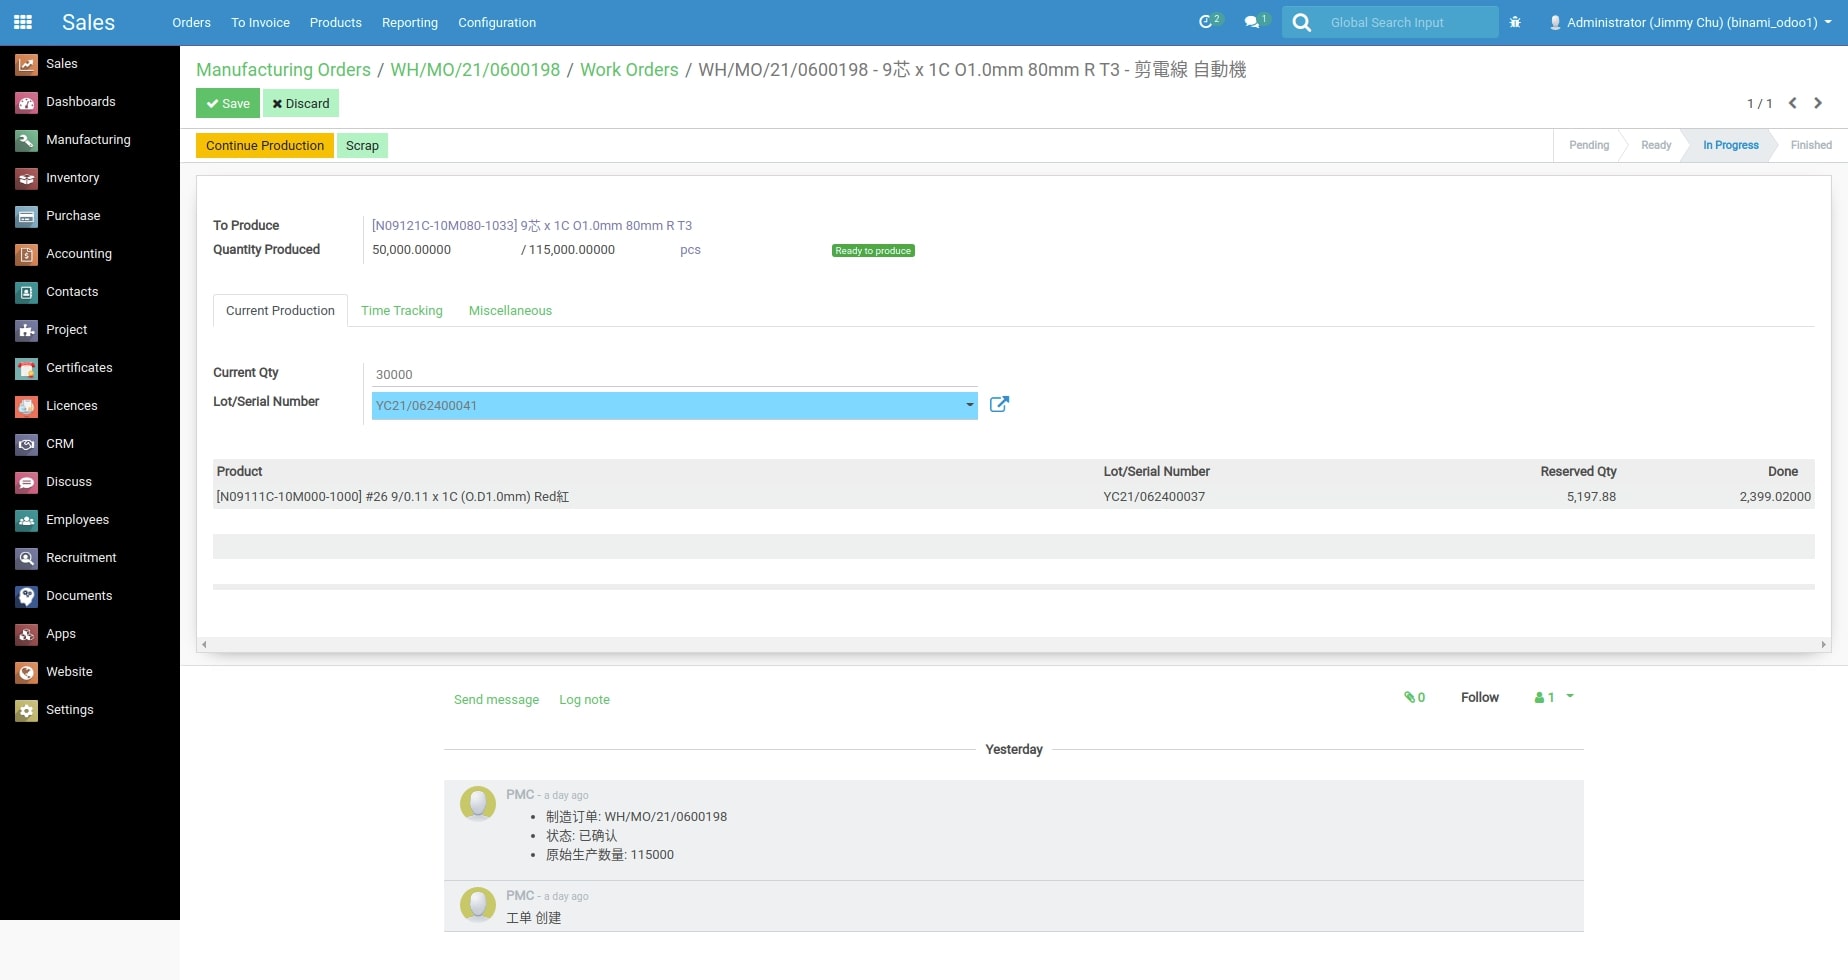This screenshot has height=980, width=1848.
Task: Go to next record arrow
Action: coord(1818,103)
